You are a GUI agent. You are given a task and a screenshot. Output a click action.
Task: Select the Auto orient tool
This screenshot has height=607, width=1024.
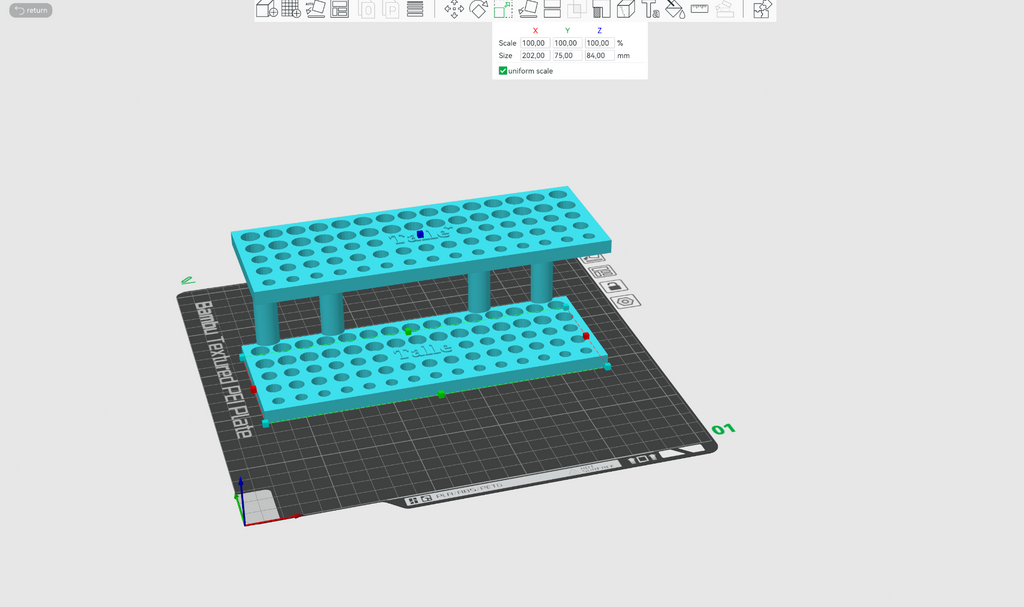(315, 8)
